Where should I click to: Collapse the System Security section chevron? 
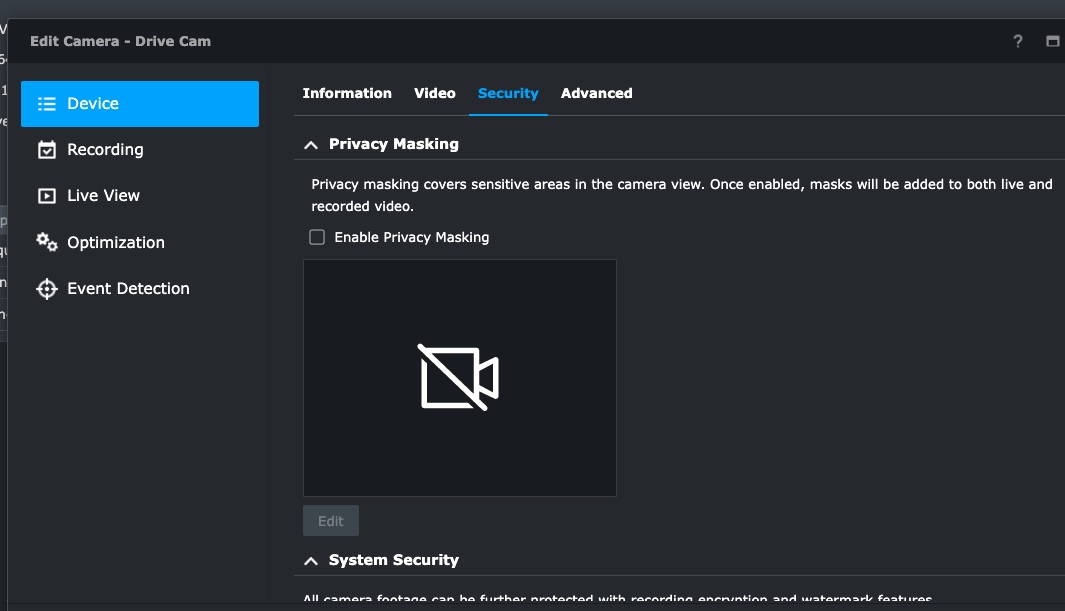tap(311, 561)
